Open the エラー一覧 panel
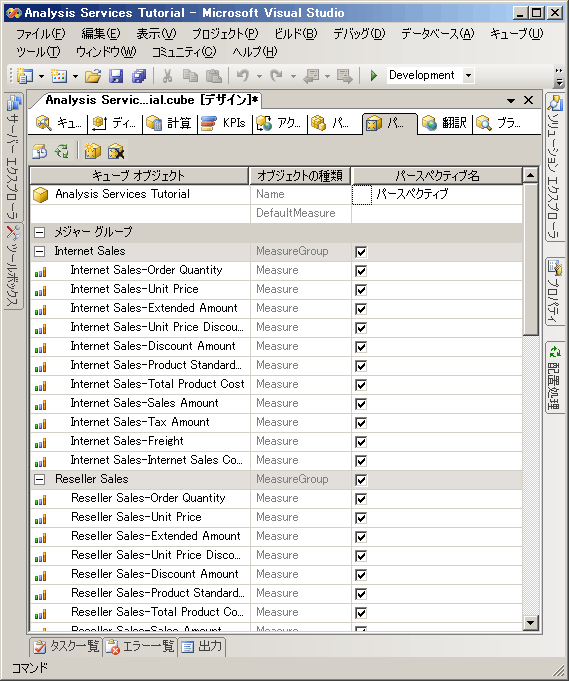Viewport: 569px width, 681px height. click(140, 647)
